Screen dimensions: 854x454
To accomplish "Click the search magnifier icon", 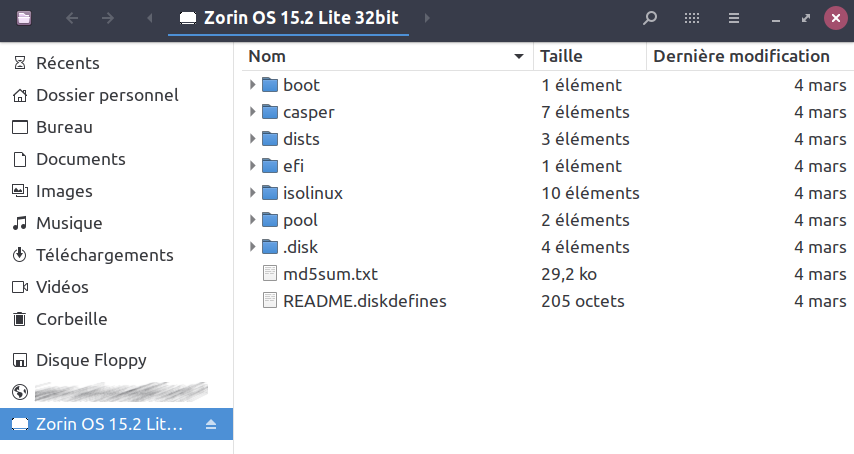I will coord(650,18).
